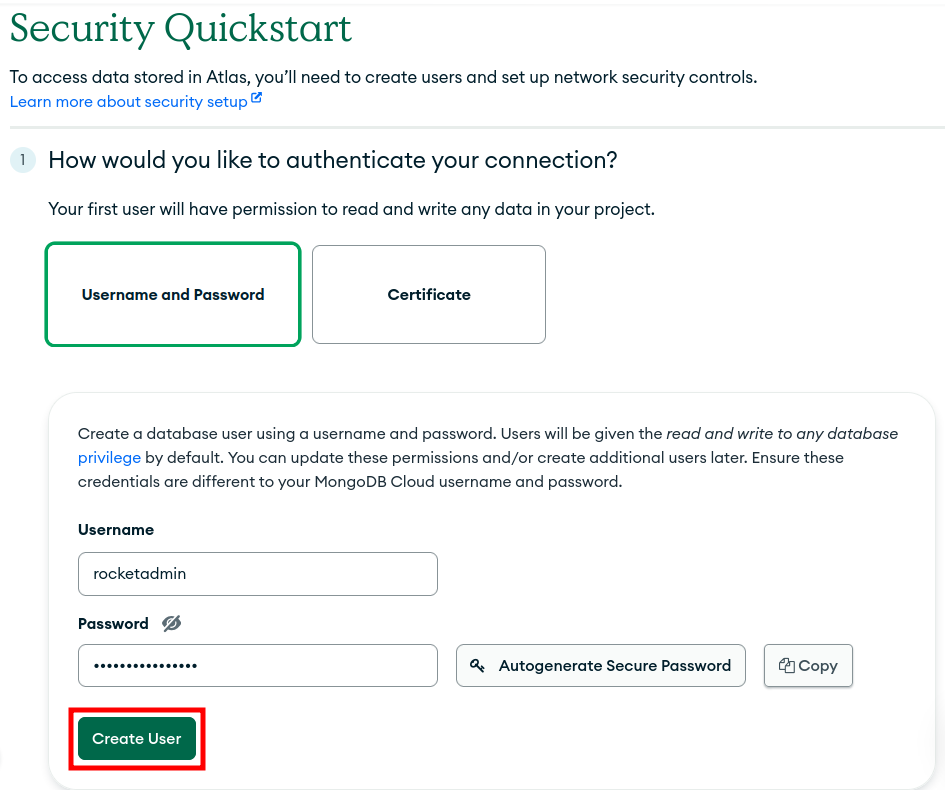
Task: Click the 'Your first user will have permission' text
Action: point(351,210)
